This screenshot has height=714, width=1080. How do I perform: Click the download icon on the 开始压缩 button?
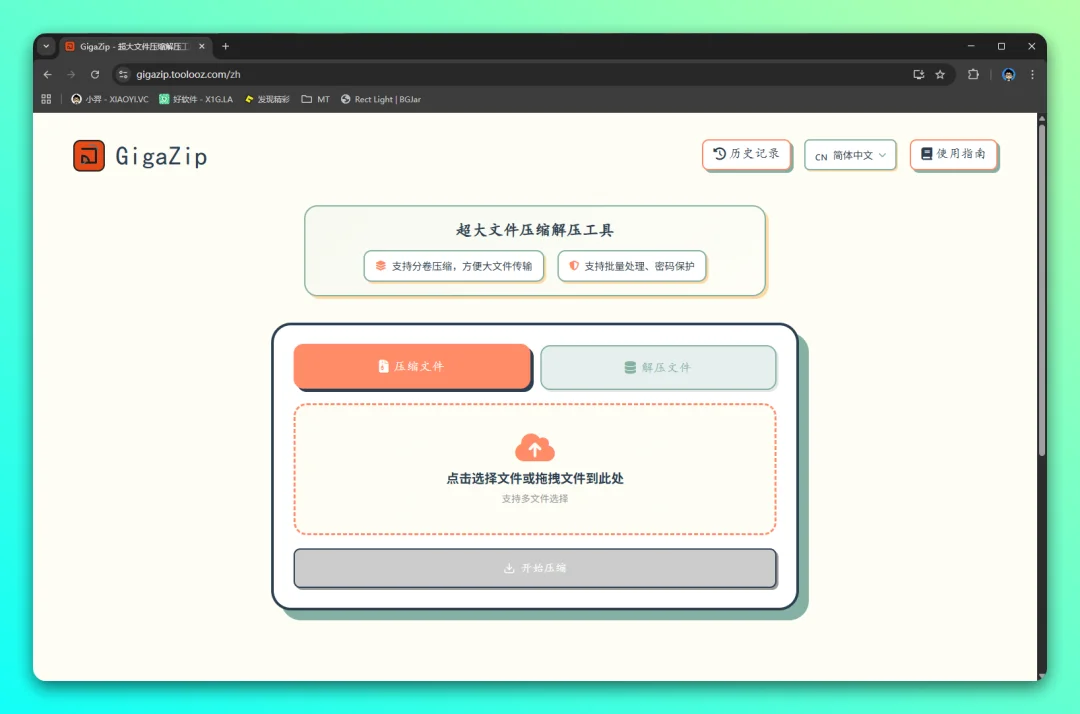pyautogui.click(x=509, y=568)
